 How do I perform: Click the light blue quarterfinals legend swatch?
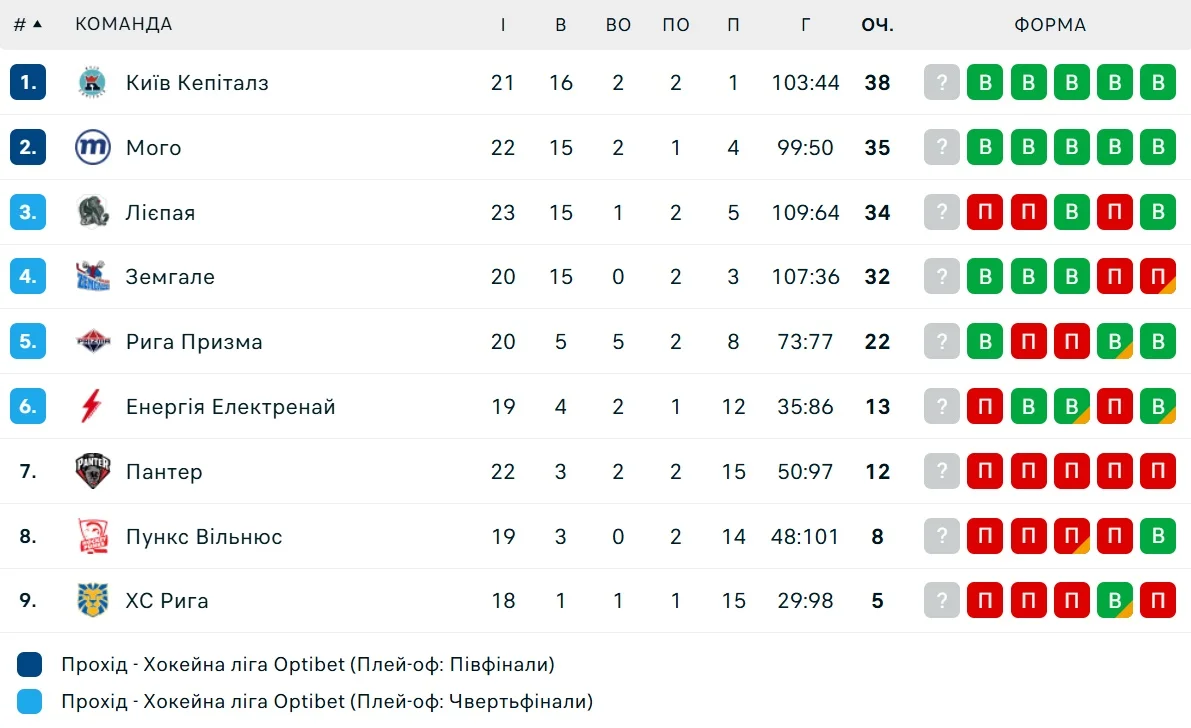click(x=30, y=702)
